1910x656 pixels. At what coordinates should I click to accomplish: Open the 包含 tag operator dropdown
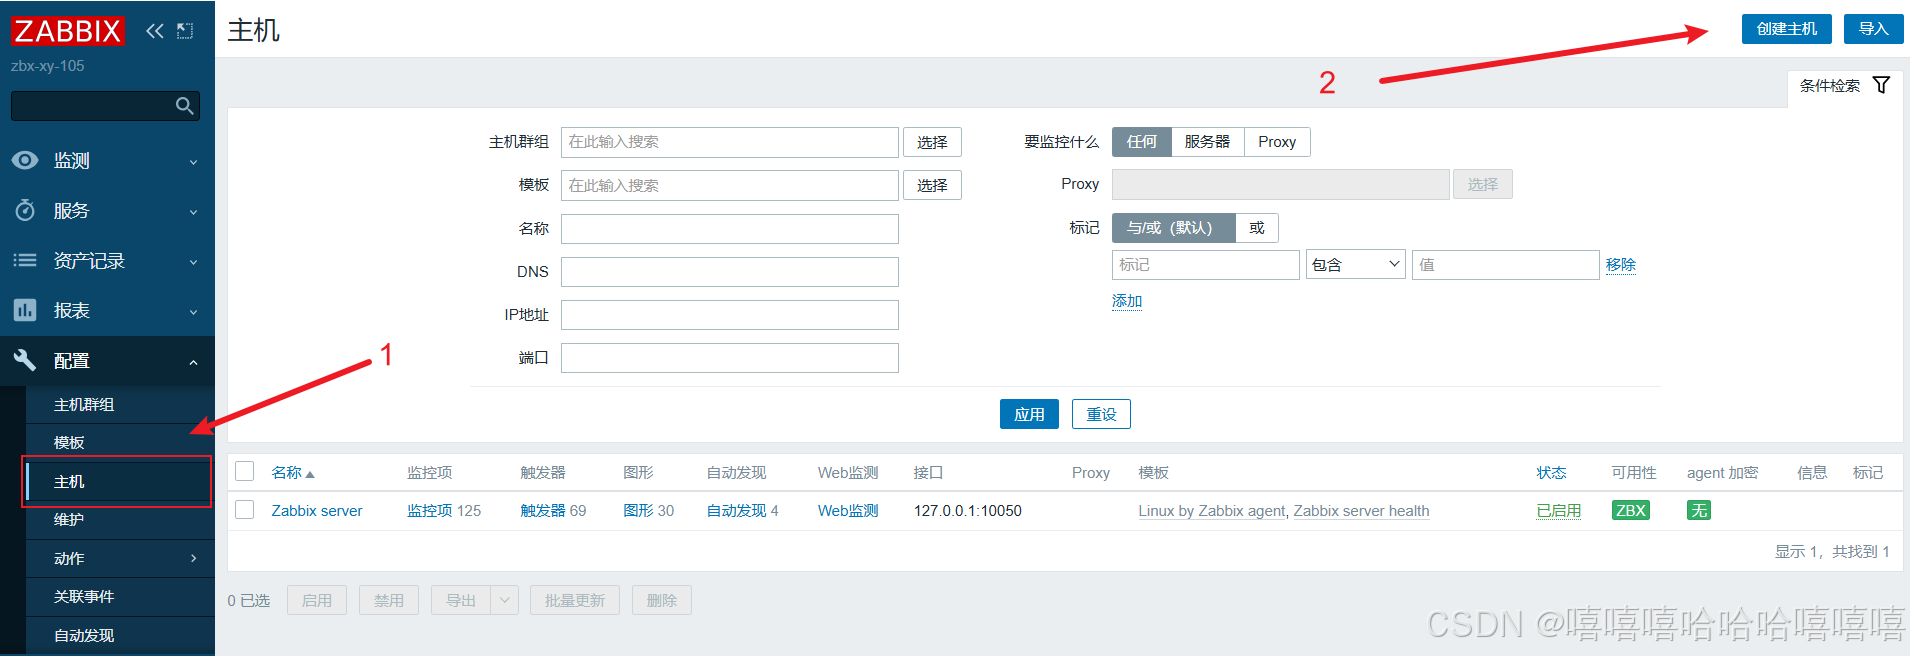pos(1356,265)
